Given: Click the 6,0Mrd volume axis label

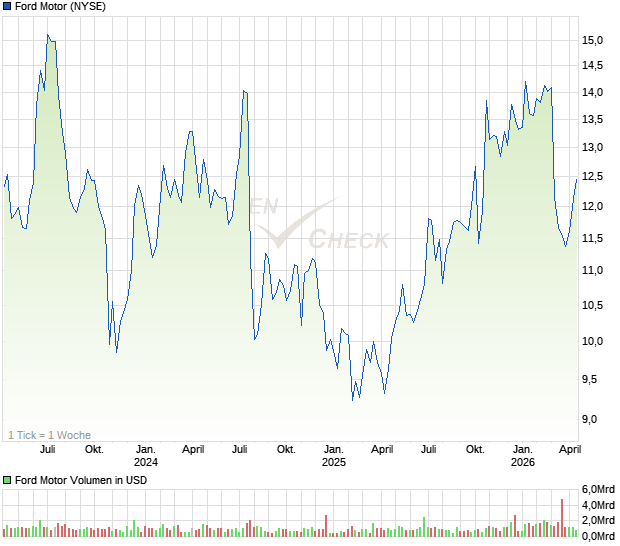Looking at the screenshot, I should [x=598, y=489].
